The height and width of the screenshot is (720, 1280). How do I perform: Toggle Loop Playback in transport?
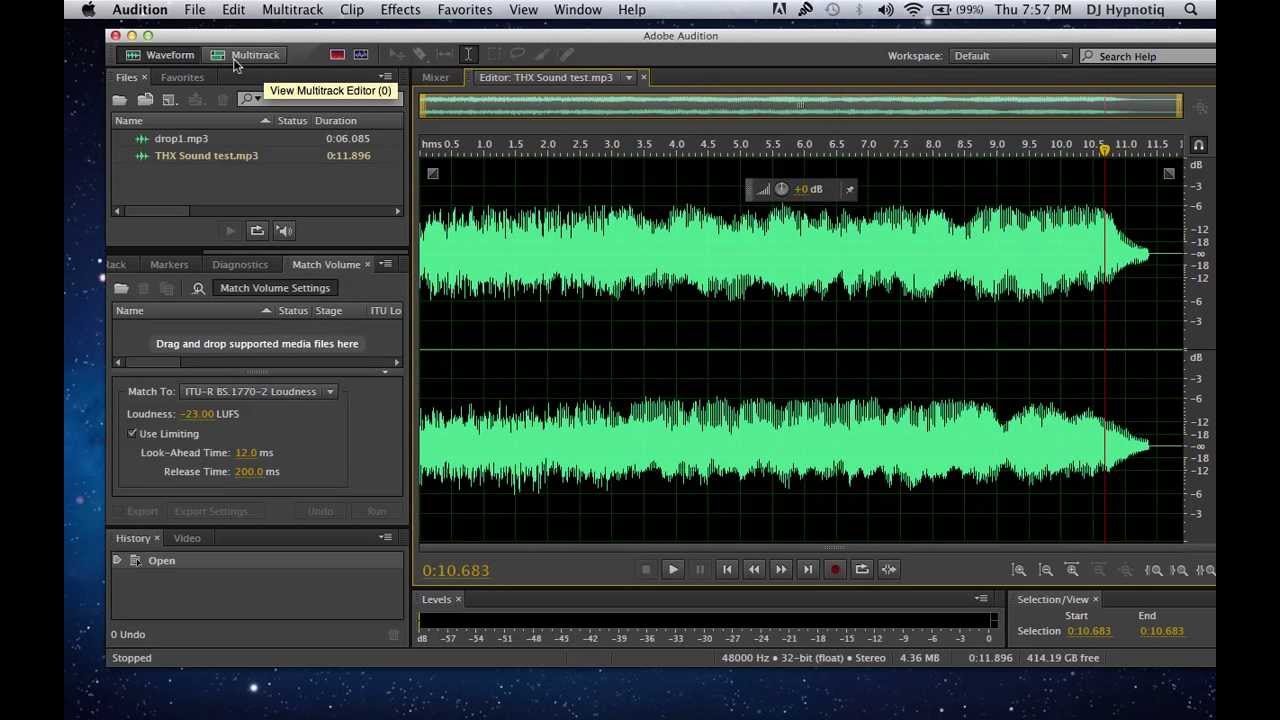[x=862, y=570]
